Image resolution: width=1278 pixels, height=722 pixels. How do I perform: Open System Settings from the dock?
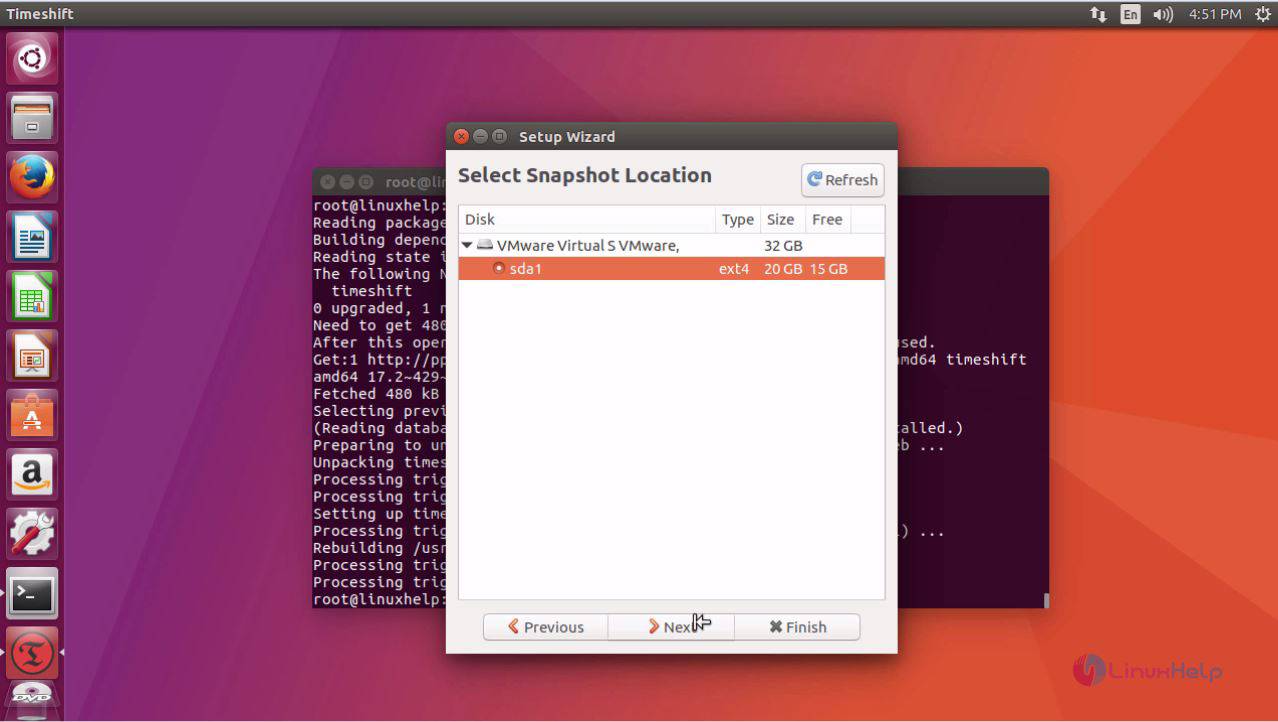[x=32, y=533]
